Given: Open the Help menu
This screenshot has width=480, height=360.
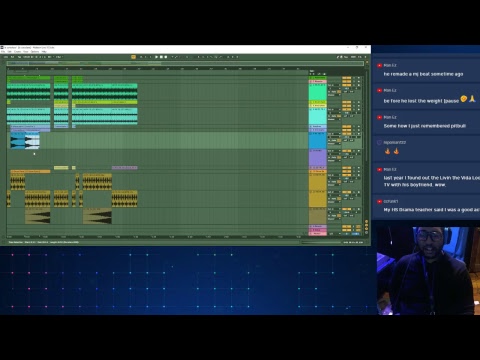Looking at the screenshot, I should [x=44, y=52].
